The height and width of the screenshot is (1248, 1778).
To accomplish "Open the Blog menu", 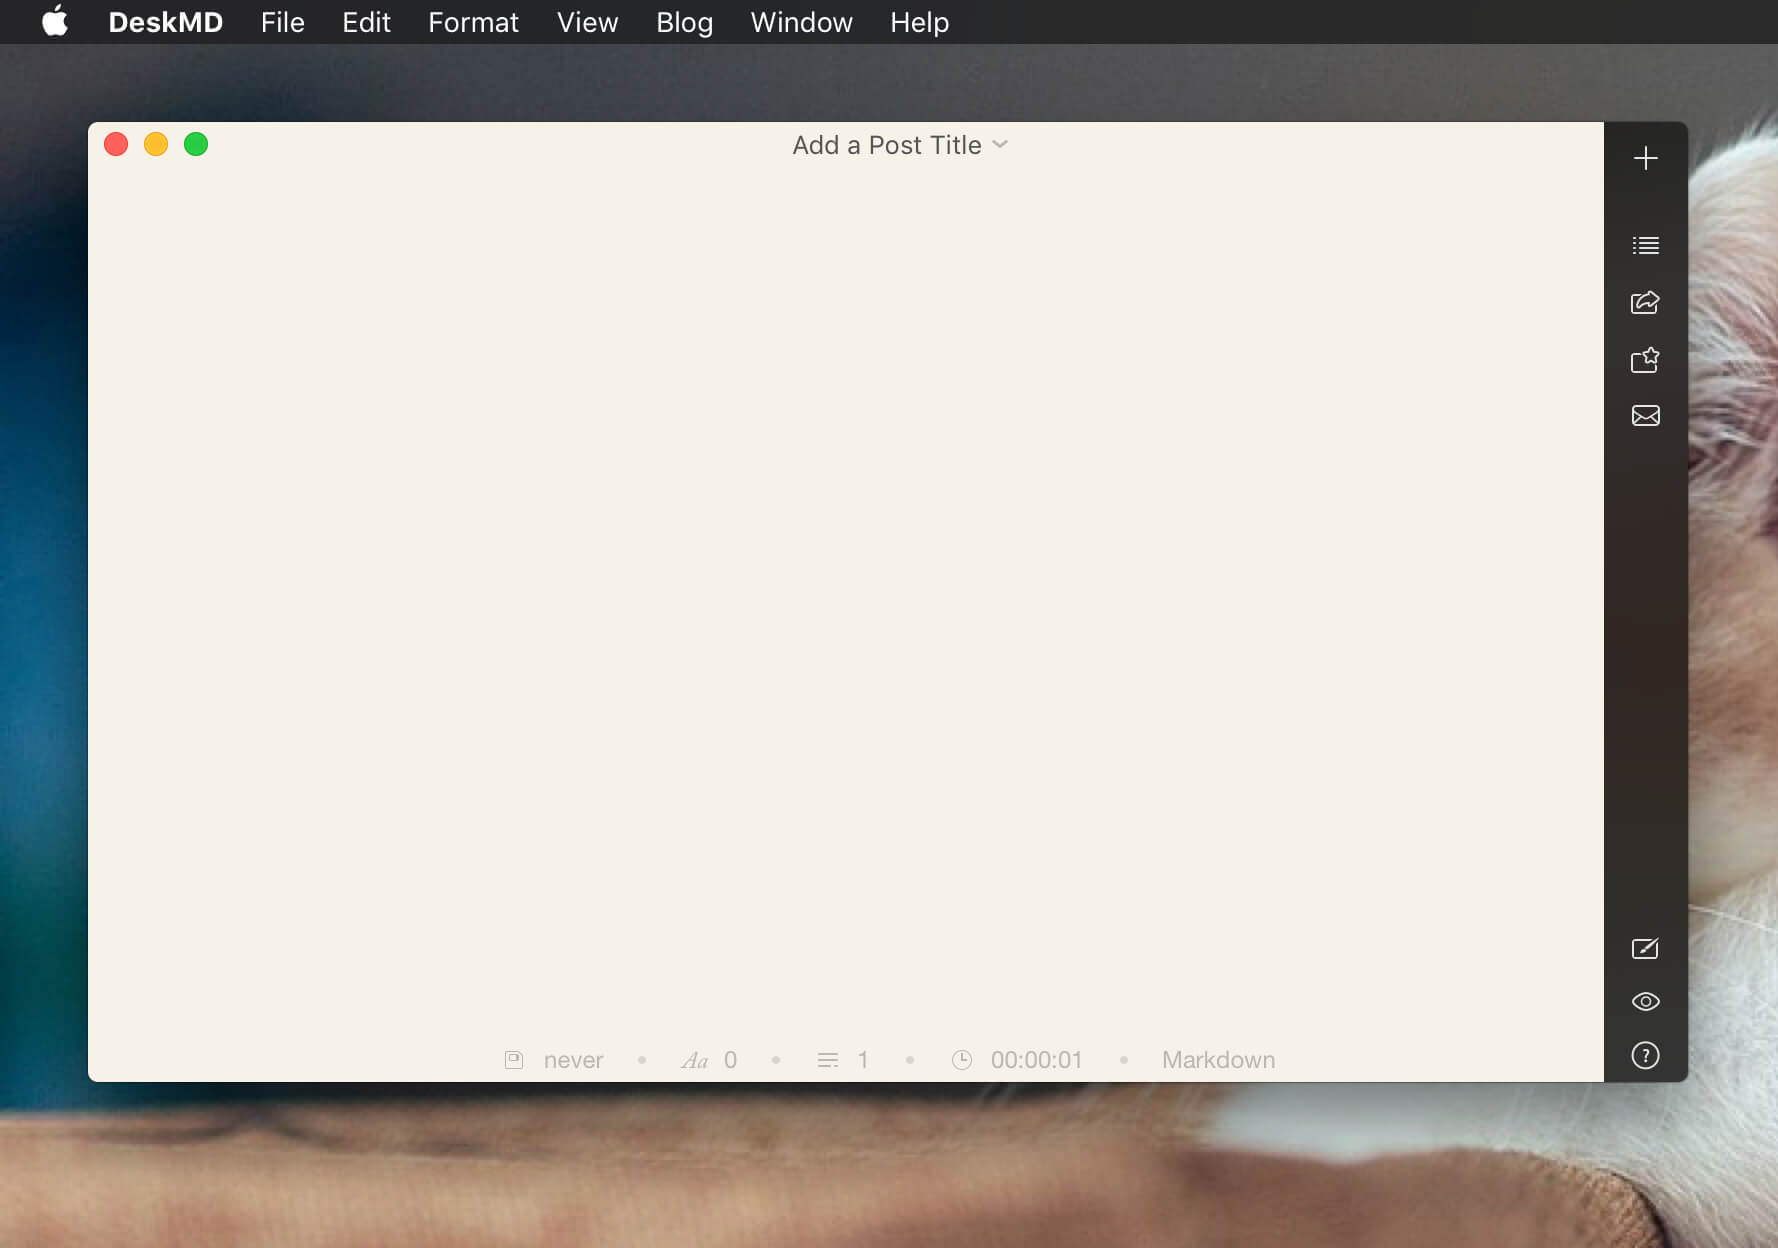I will (x=684, y=22).
